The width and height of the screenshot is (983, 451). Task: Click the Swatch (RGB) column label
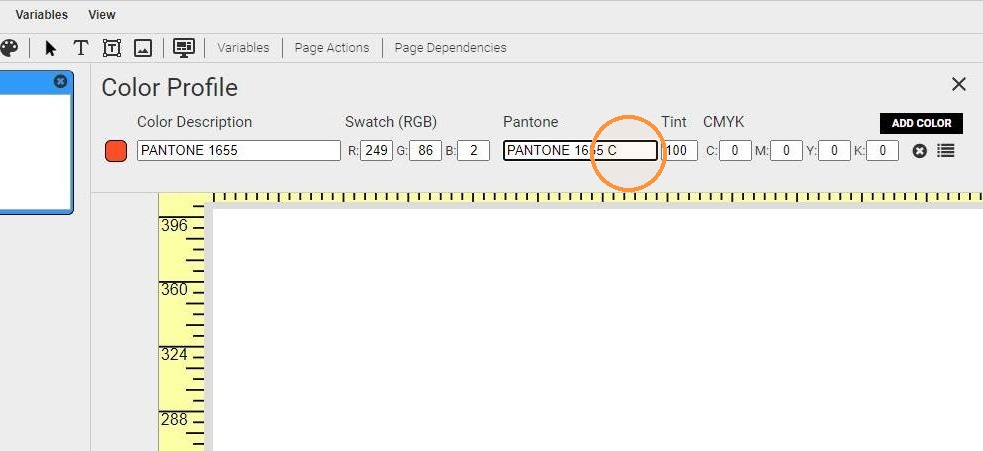(x=391, y=122)
